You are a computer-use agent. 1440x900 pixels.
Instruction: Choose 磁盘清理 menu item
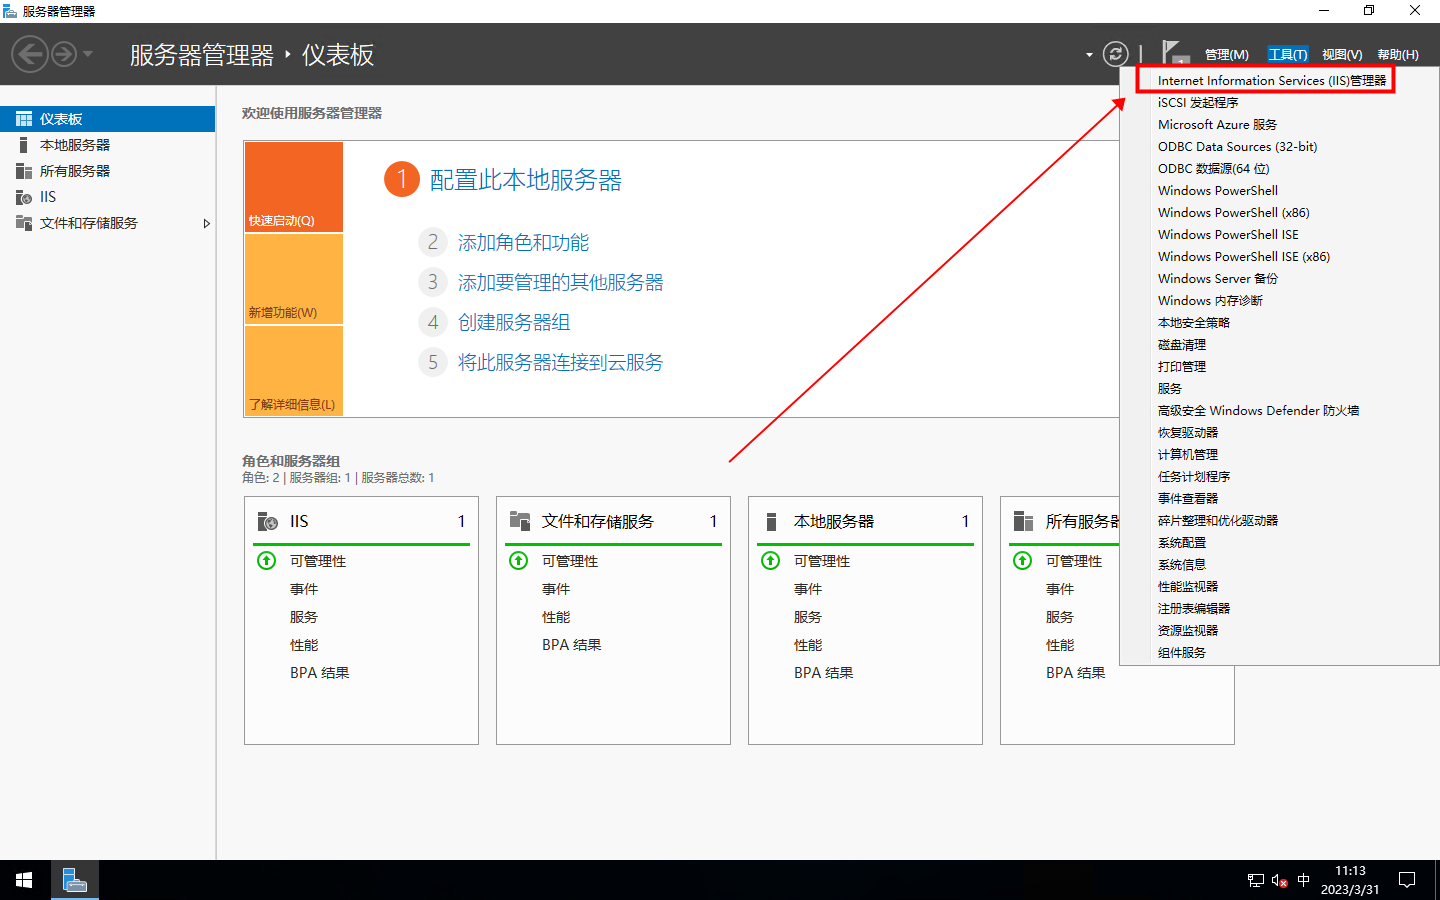point(1182,344)
